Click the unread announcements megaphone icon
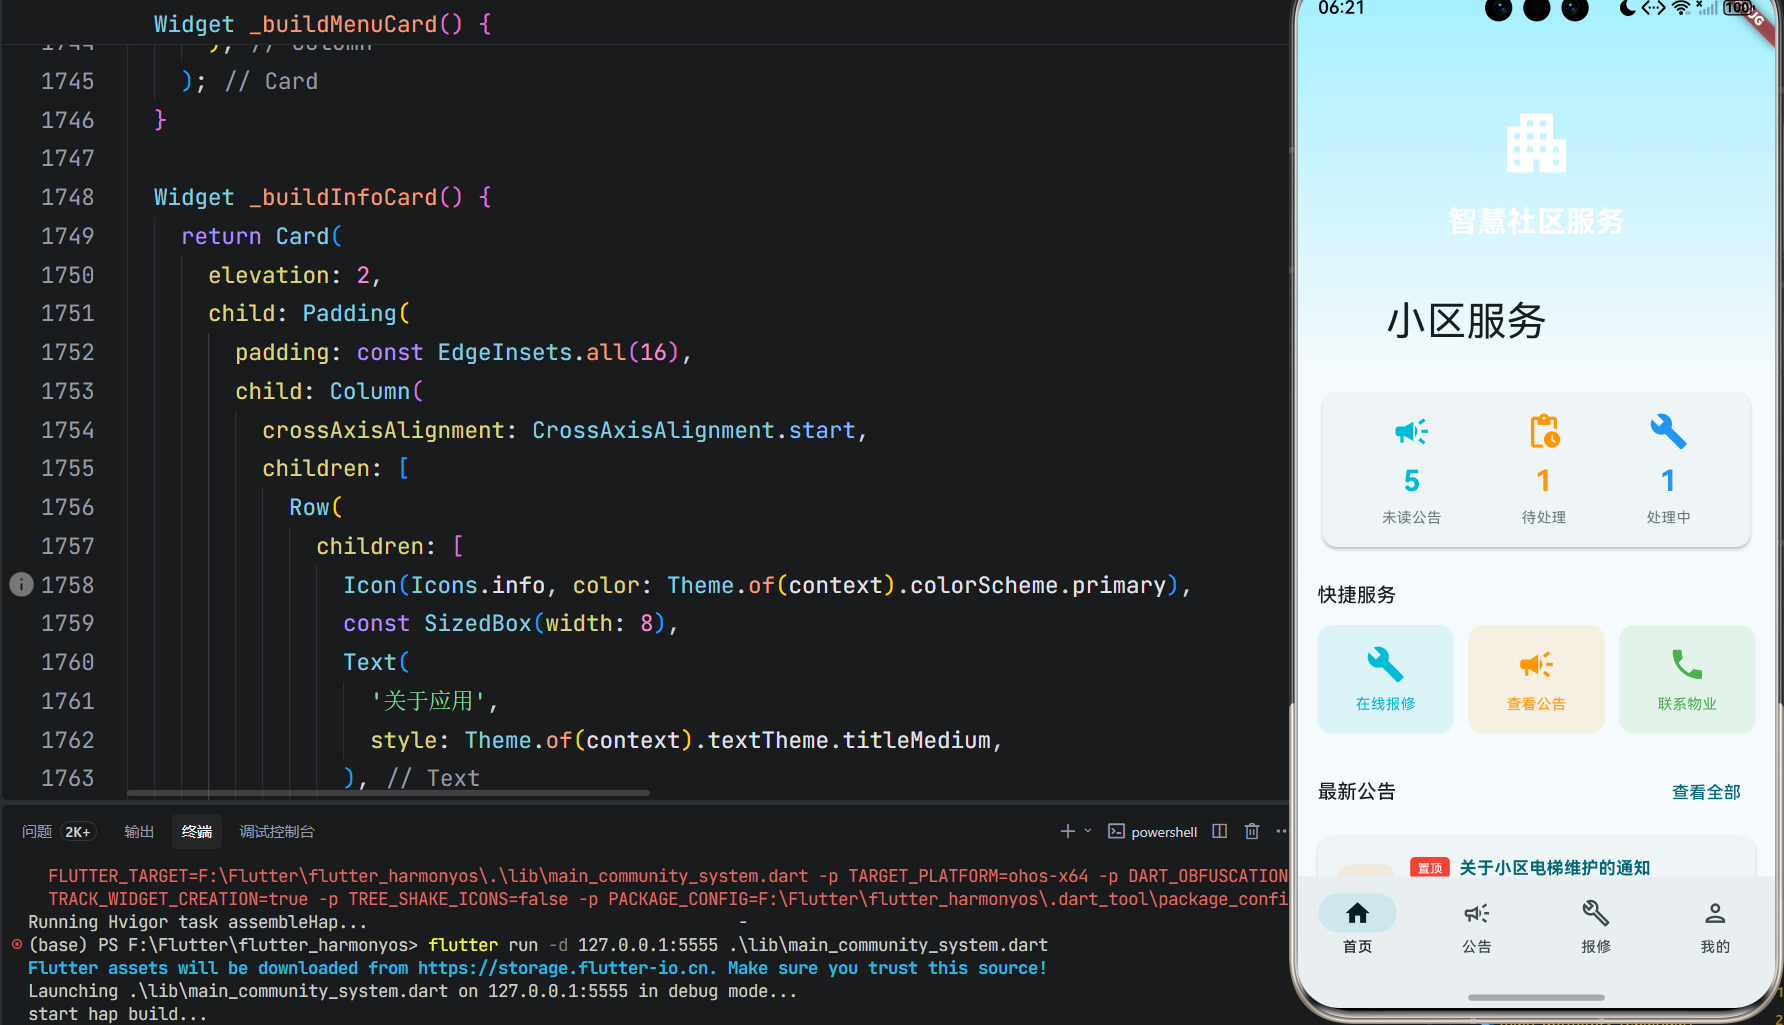 click(1411, 432)
